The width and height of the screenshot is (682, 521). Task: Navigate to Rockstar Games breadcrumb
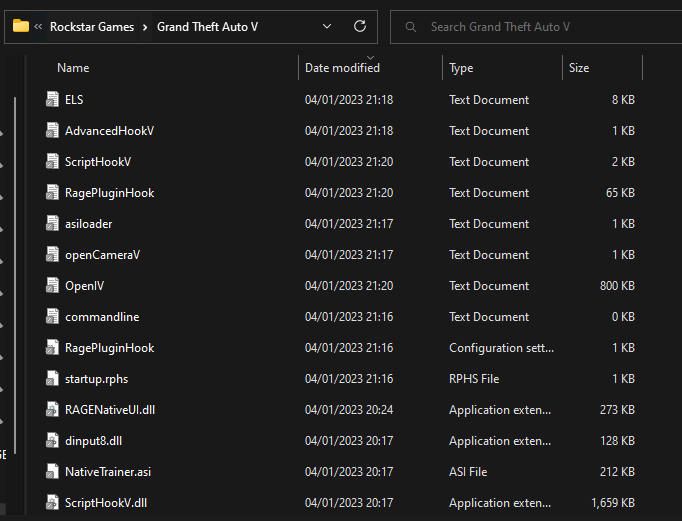pos(92,27)
